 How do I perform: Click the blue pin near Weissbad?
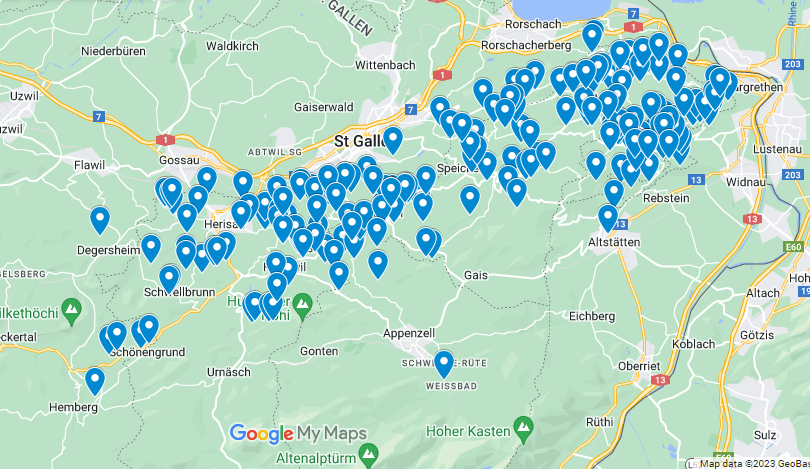coord(444,364)
